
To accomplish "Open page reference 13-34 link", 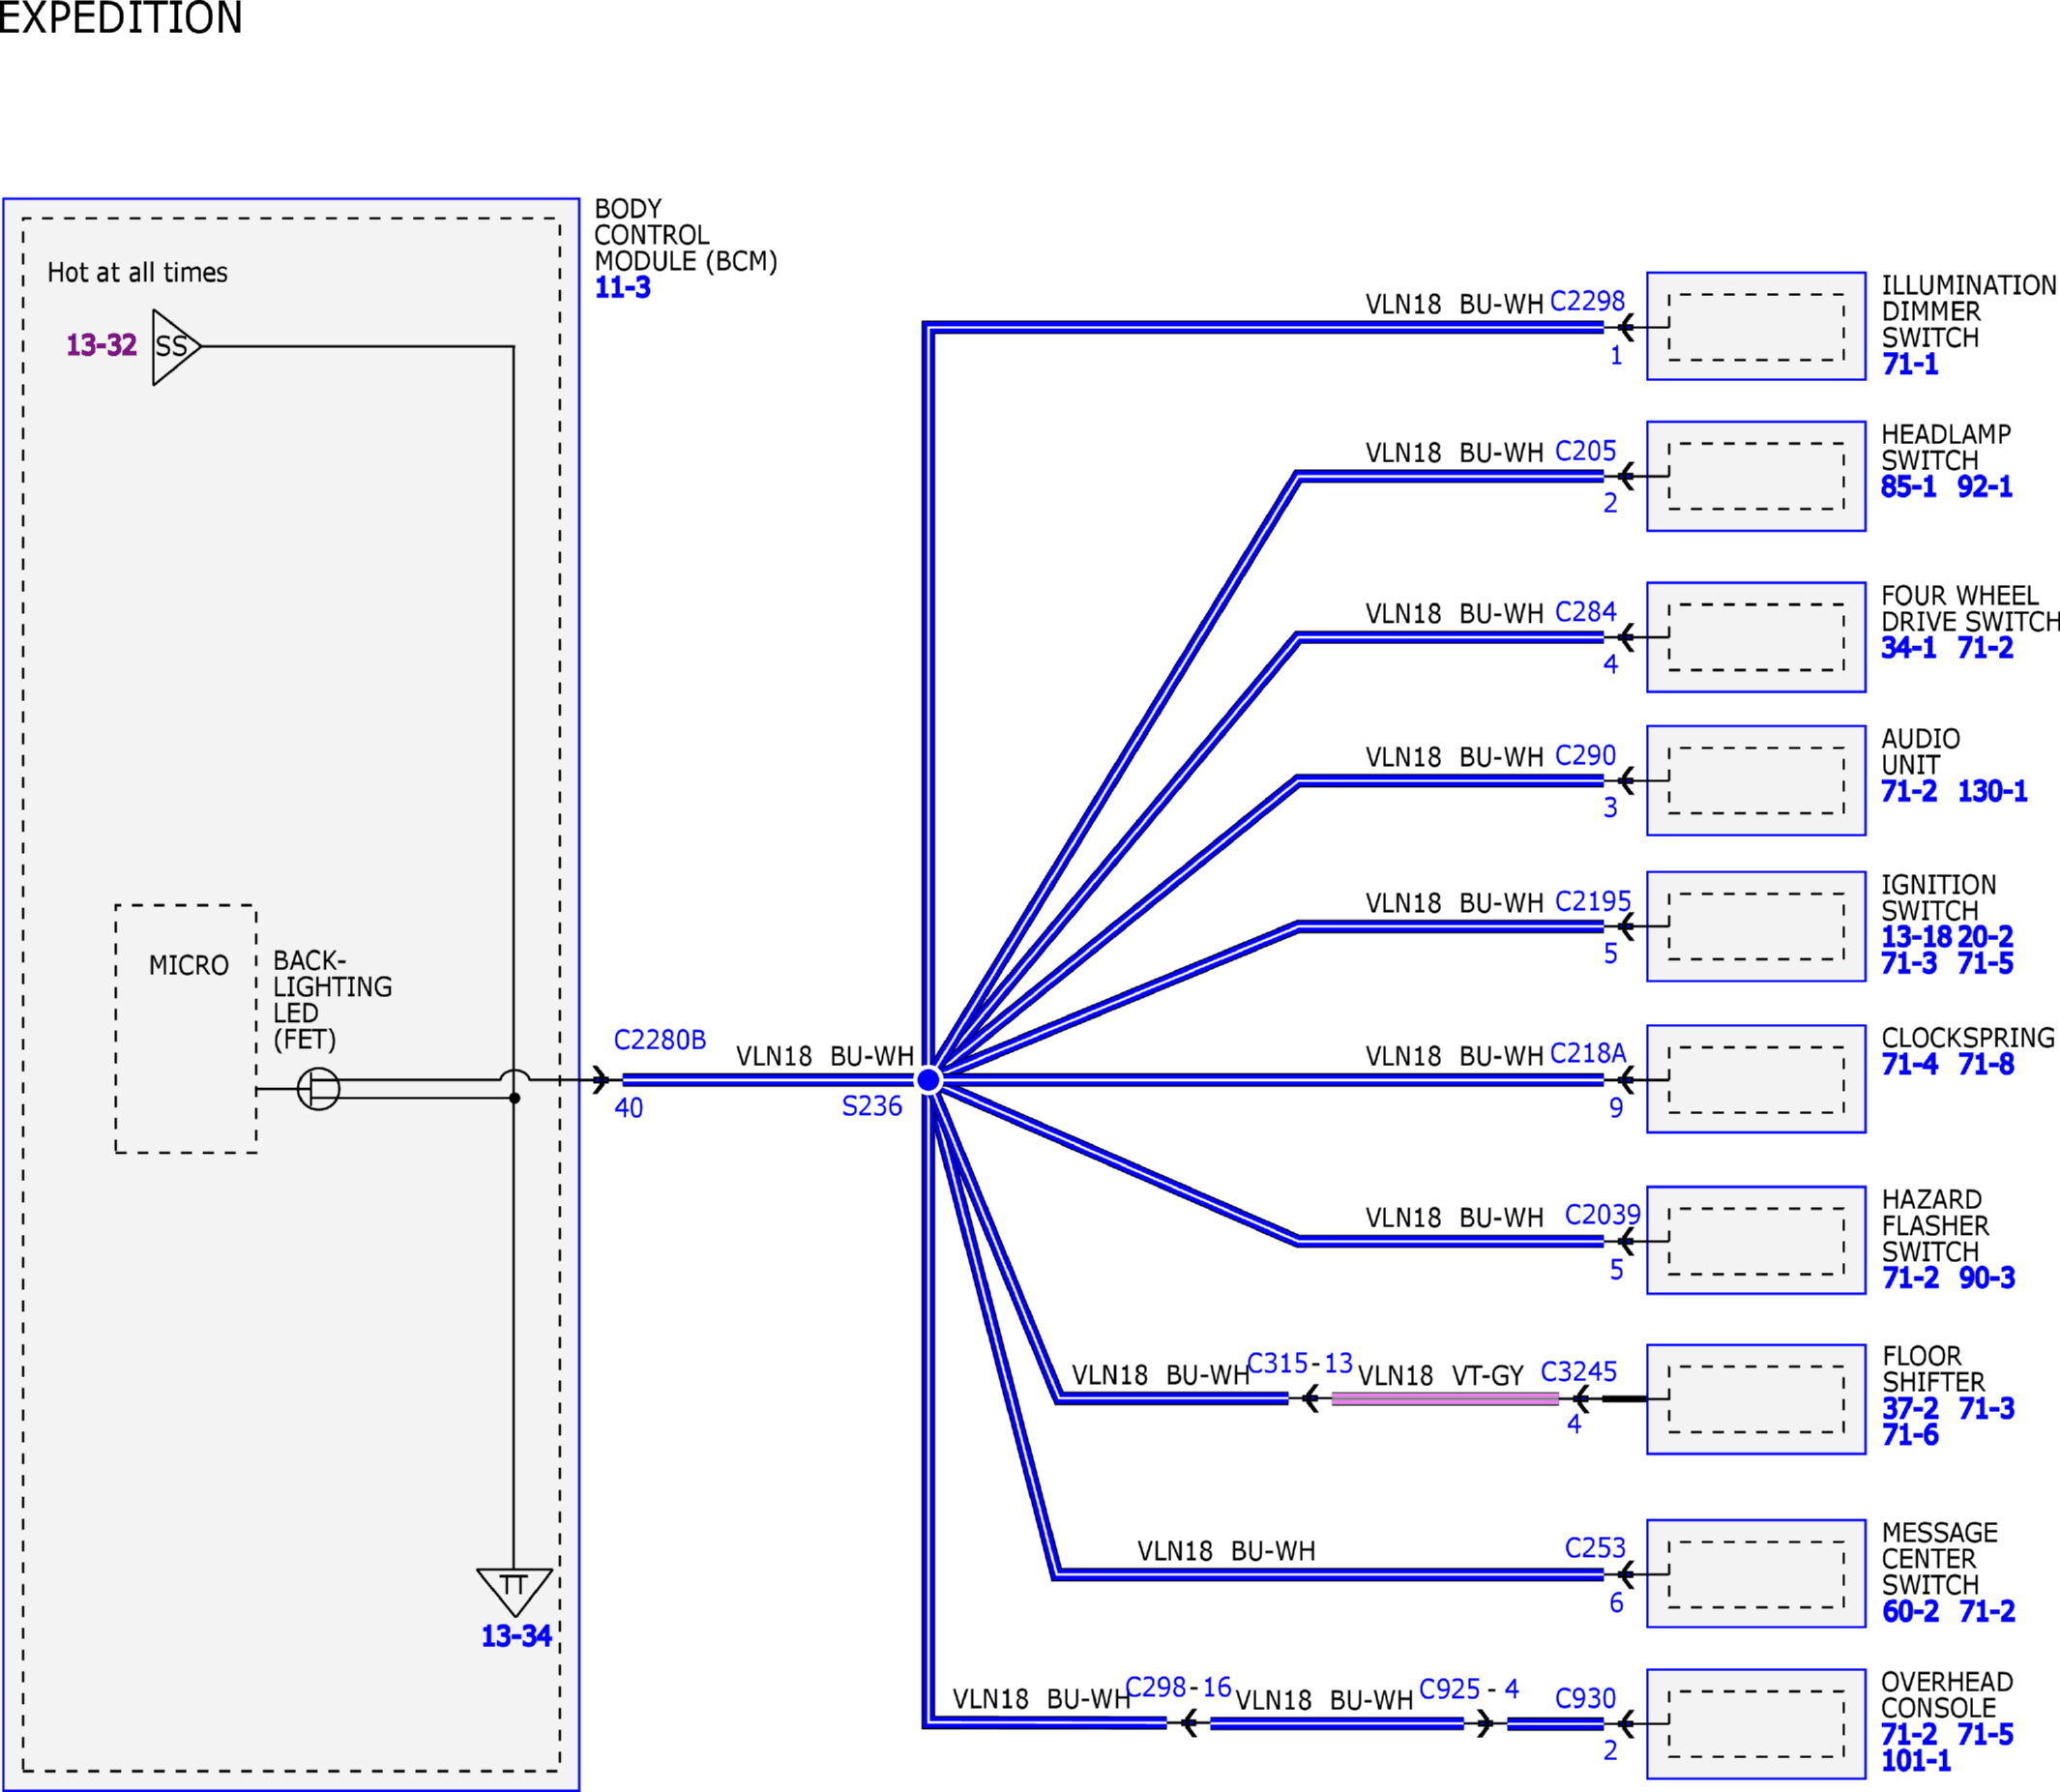I will 516,1636.
